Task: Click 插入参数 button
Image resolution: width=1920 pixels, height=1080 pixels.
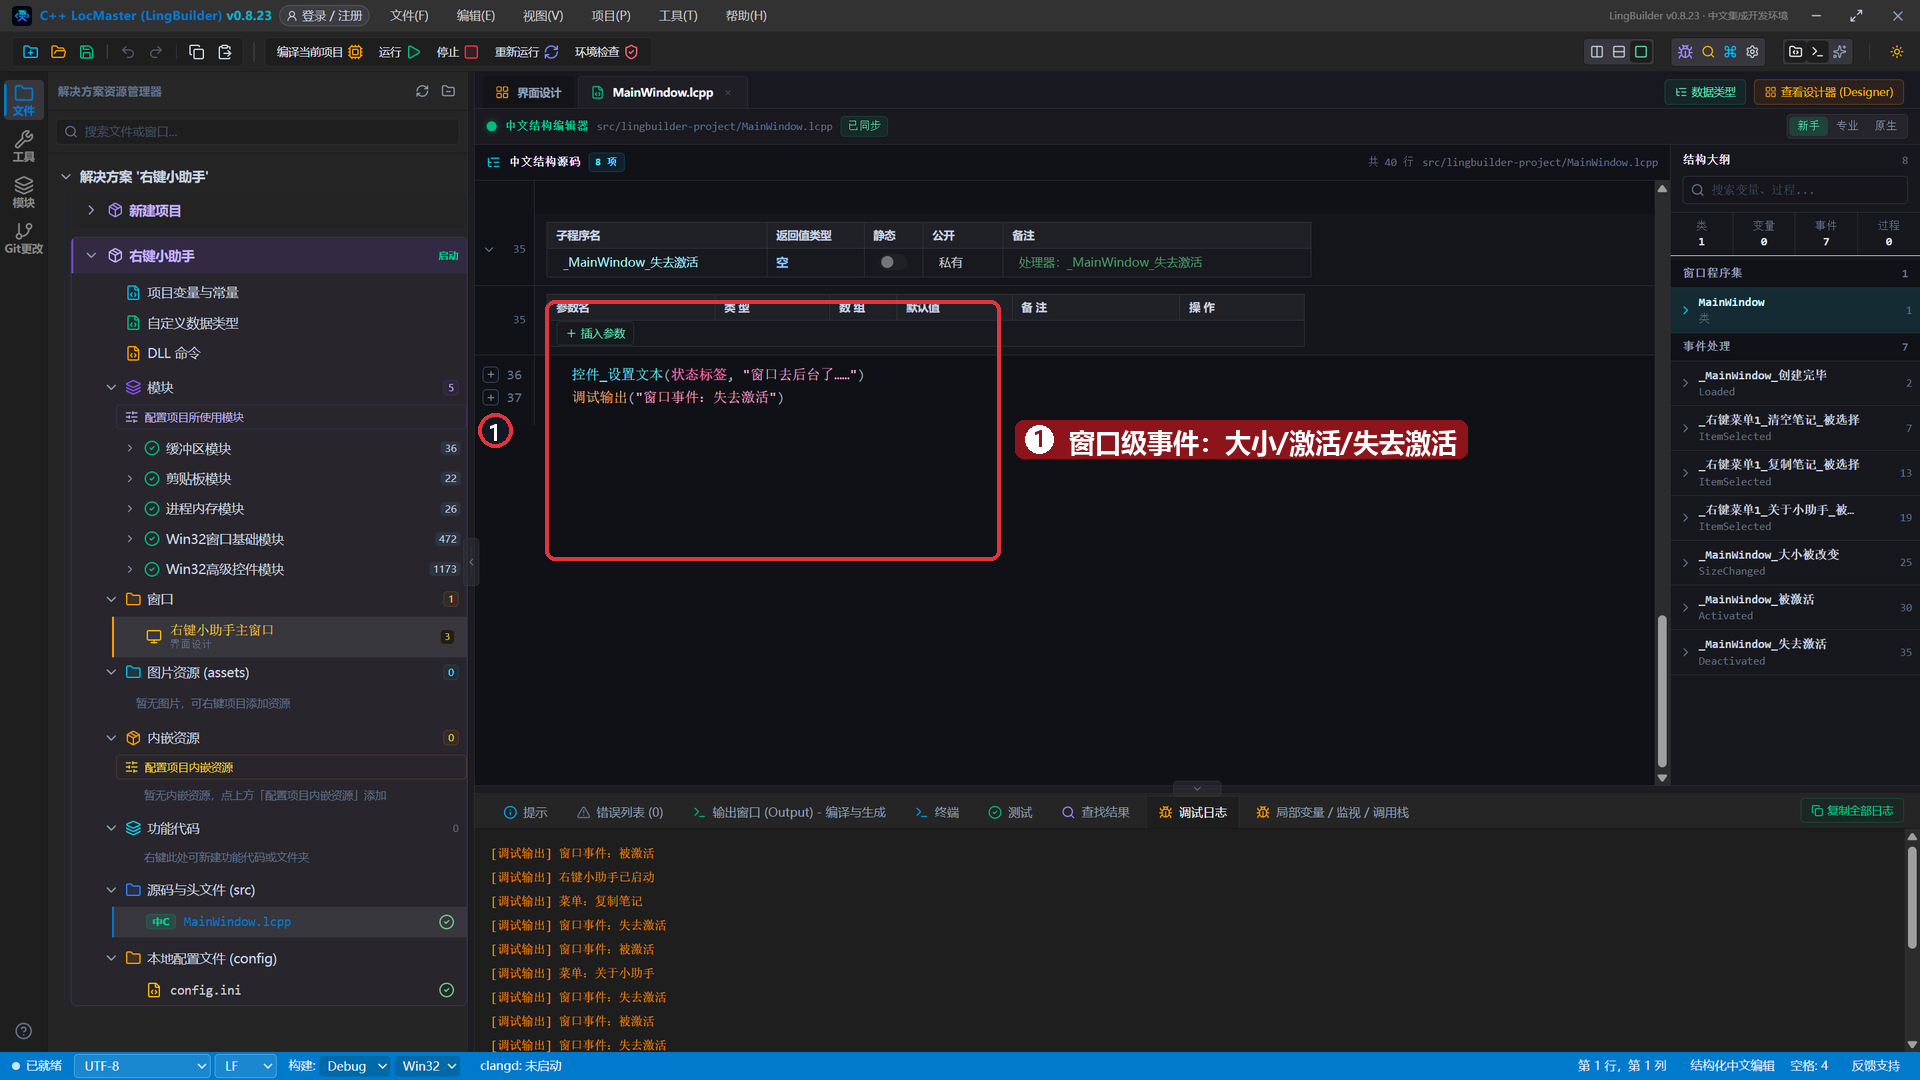Action: (x=596, y=334)
